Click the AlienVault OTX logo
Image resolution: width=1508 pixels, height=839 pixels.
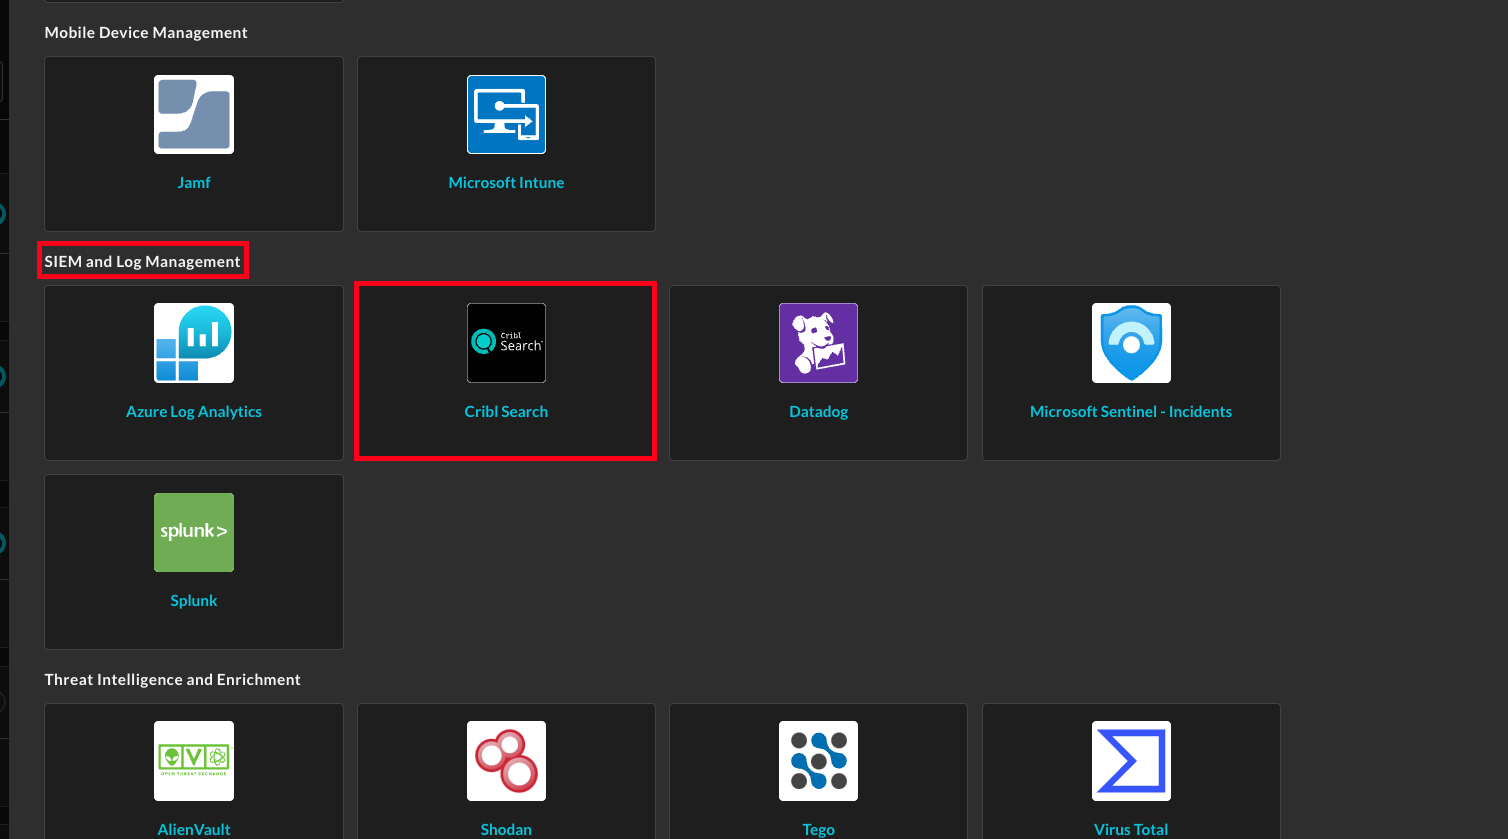pos(194,761)
